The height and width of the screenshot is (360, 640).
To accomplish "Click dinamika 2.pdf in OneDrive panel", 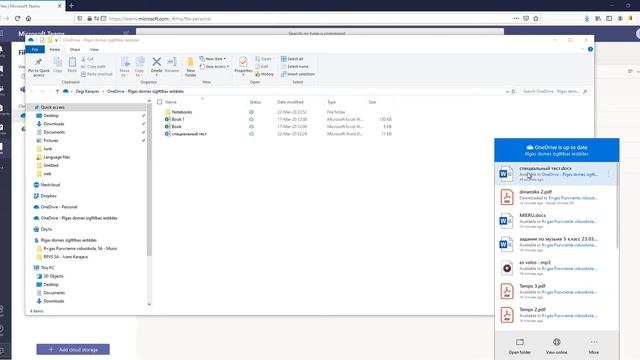I will click(x=555, y=197).
